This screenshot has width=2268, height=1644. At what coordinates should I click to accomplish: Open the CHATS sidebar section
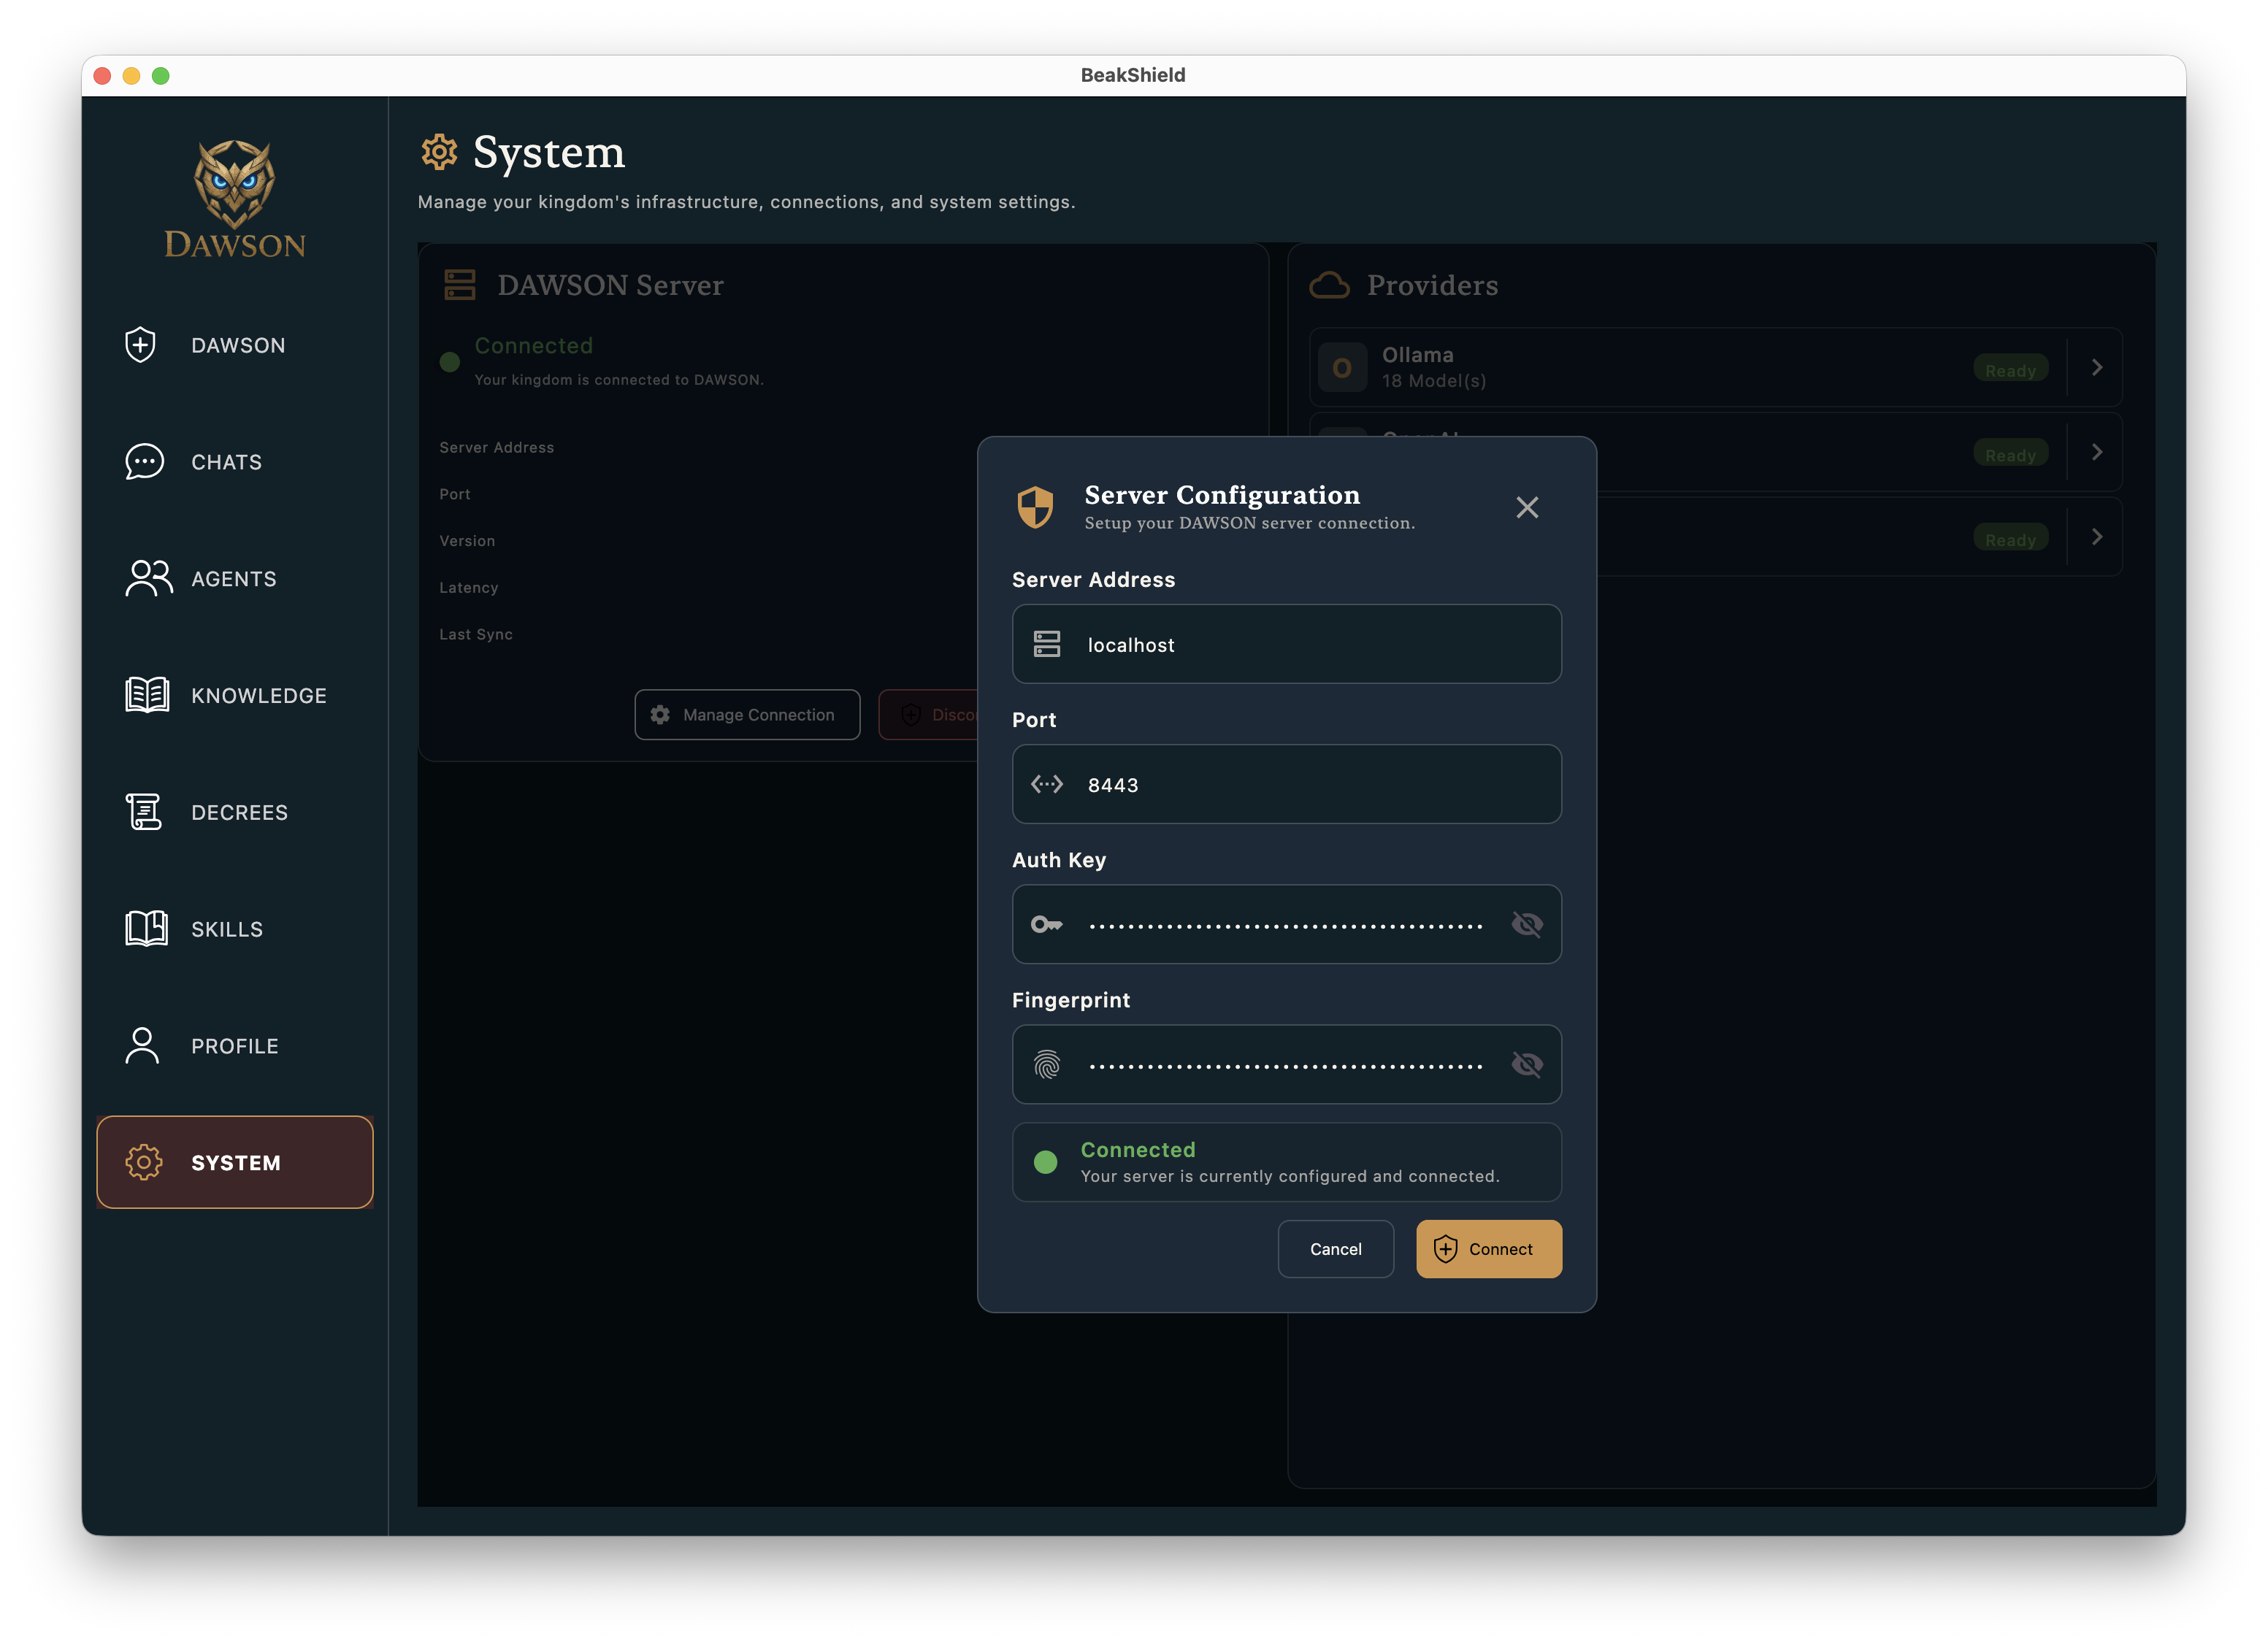235,462
